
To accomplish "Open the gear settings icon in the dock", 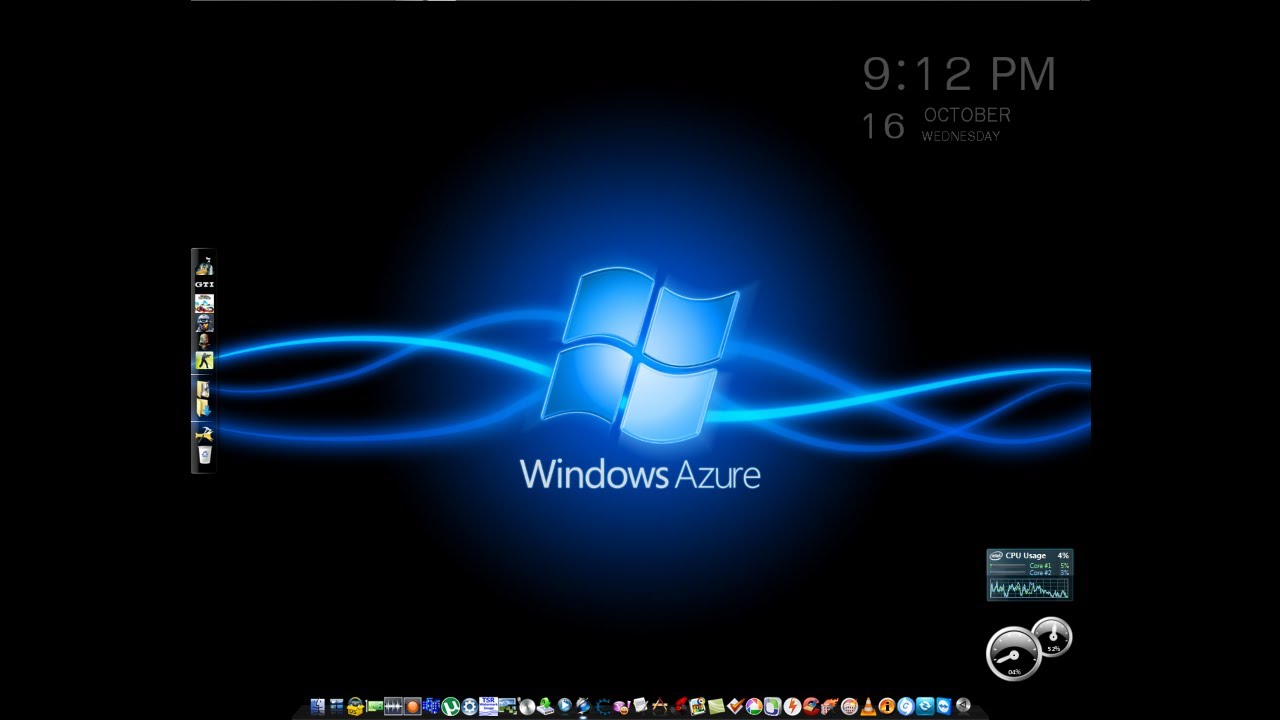I will [x=469, y=706].
